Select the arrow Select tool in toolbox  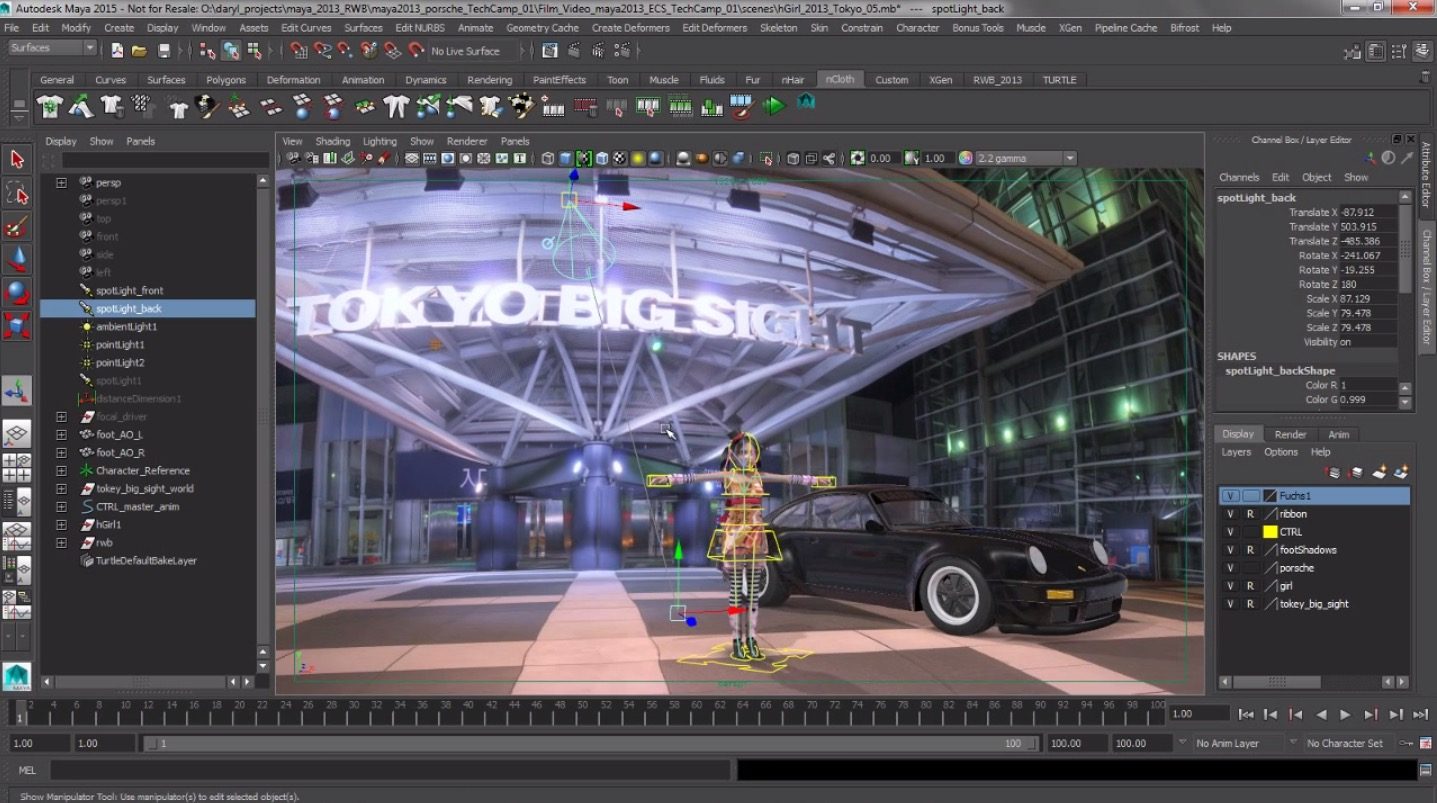[x=16, y=159]
